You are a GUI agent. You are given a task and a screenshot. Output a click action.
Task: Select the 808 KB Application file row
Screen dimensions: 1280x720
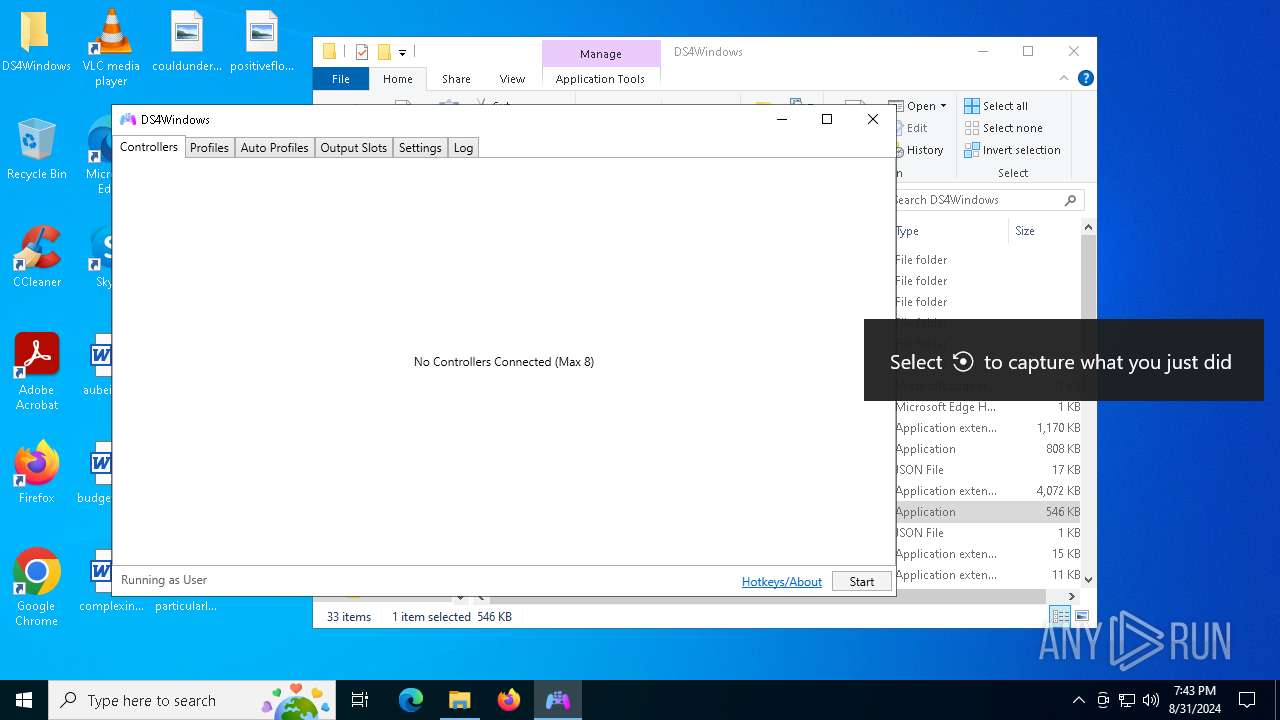click(x=988, y=449)
